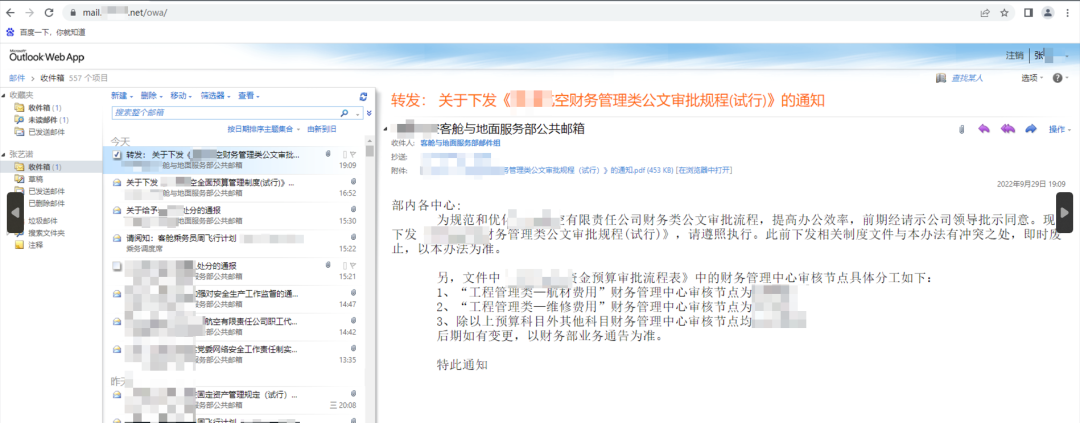
Task: Open the user name dropdown beside 注销
Action: 1051,56
